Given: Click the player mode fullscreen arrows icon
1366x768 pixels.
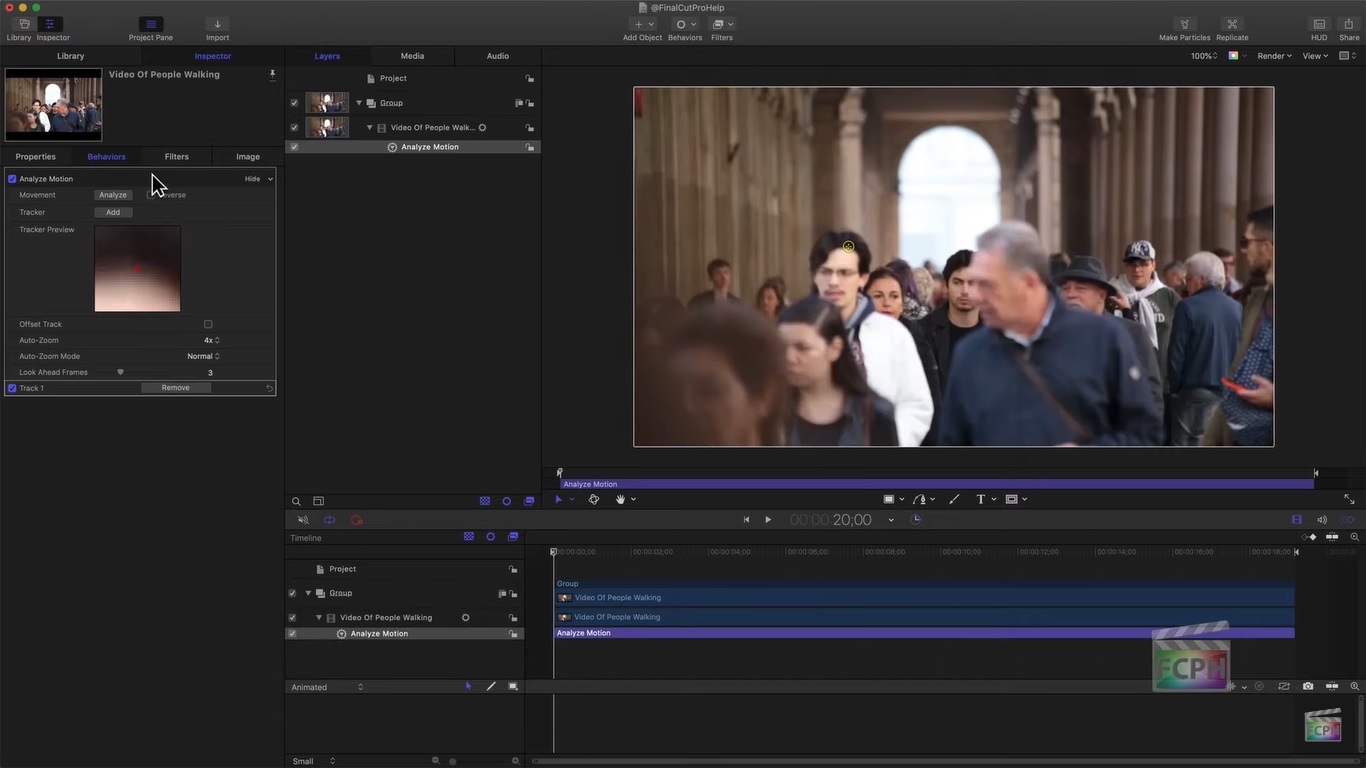Looking at the screenshot, I should click(1349, 499).
